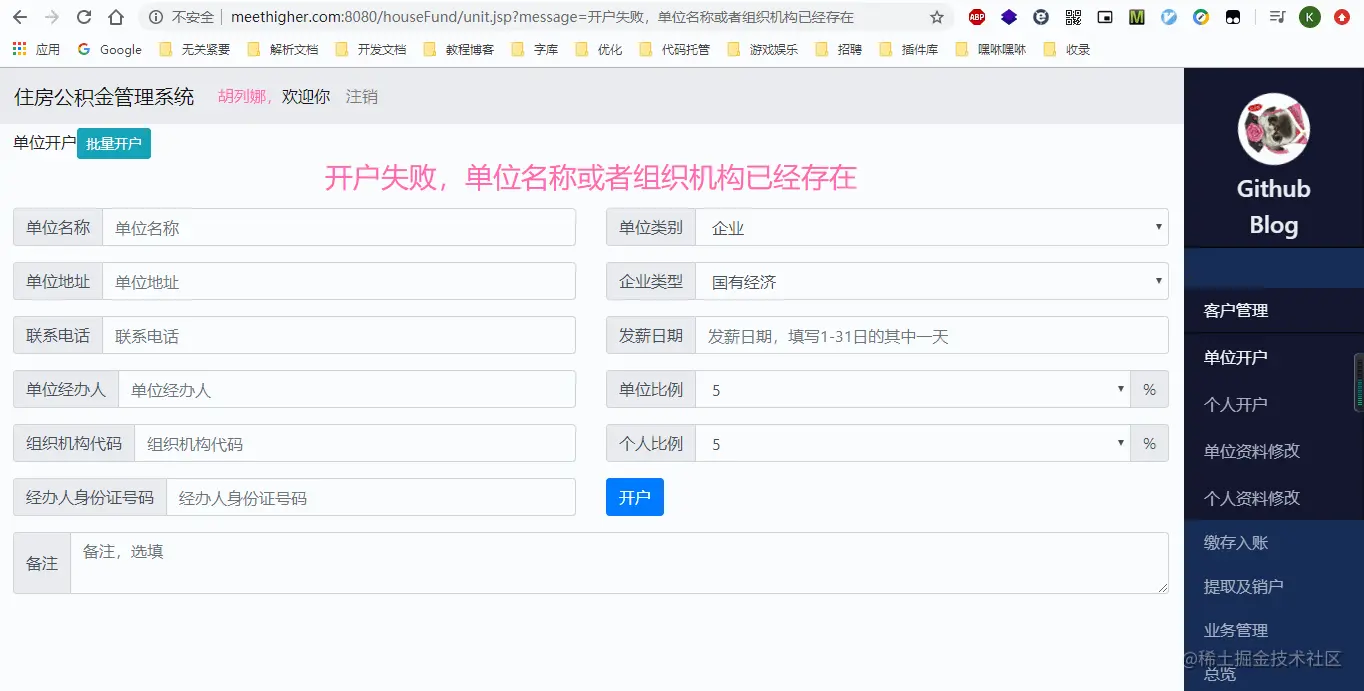Open the 字库 bookmark folder

(535, 49)
